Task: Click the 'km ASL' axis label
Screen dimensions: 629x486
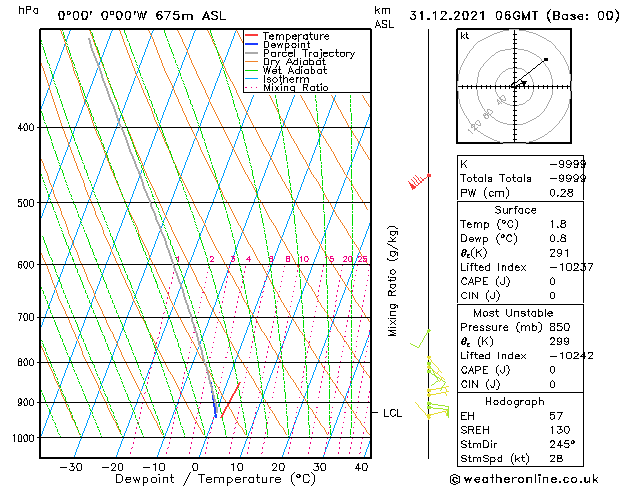Action: point(384,17)
